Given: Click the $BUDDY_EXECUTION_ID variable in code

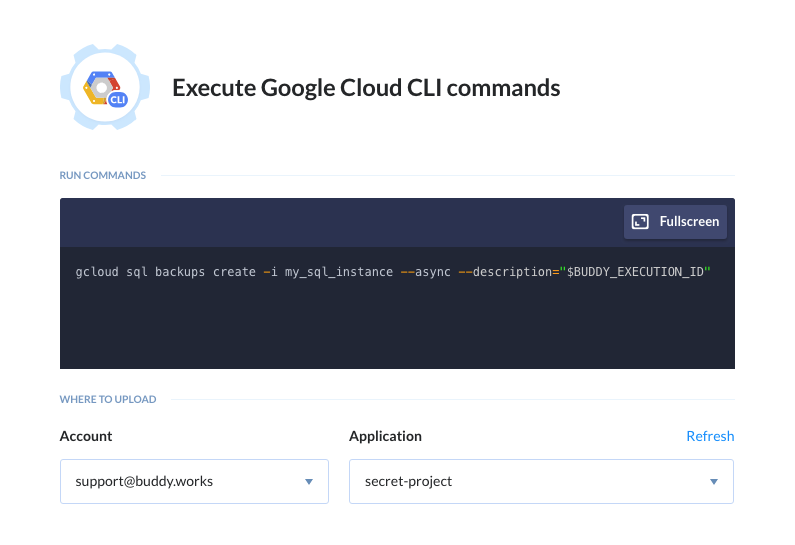Looking at the screenshot, I should (x=635, y=272).
